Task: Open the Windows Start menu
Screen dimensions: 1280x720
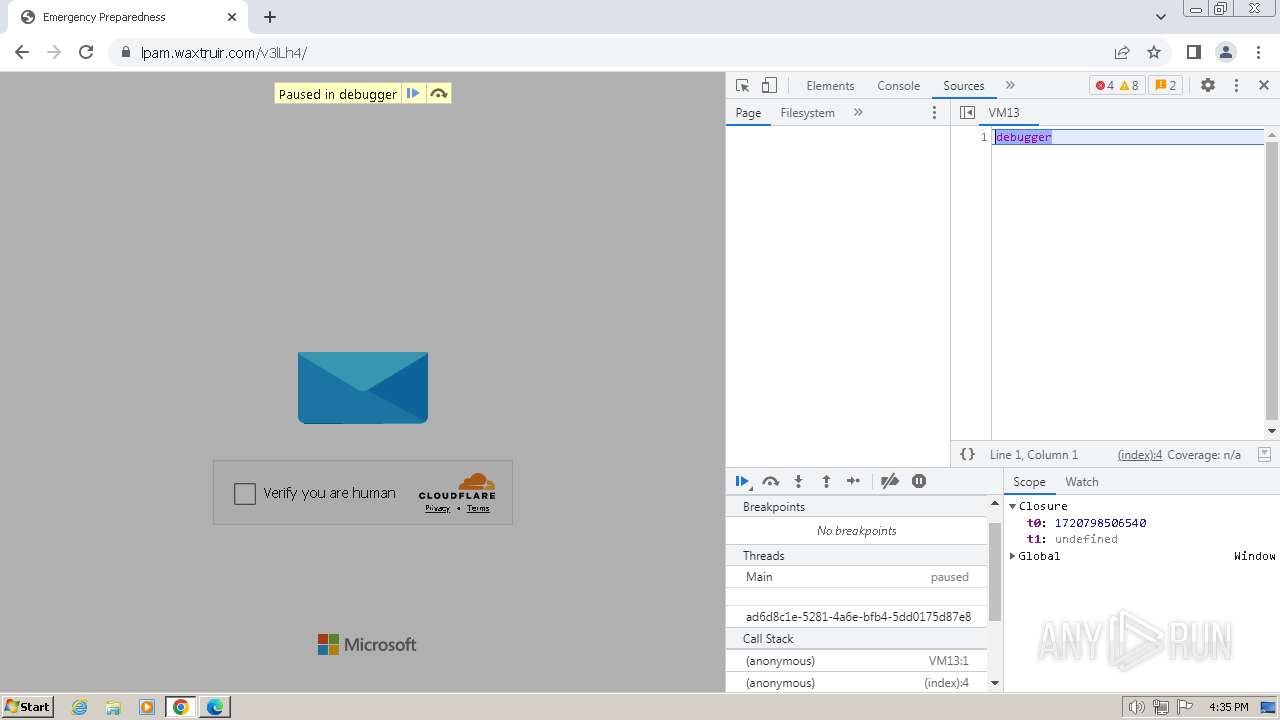Action: [28, 707]
